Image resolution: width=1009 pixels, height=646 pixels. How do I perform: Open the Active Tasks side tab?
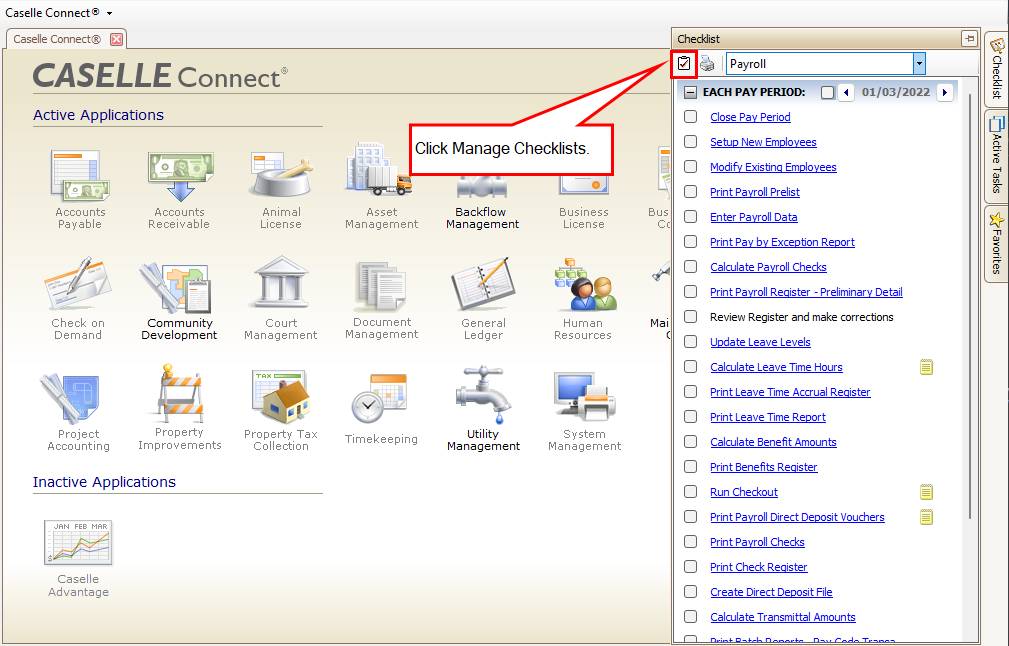pyautogui.click(x=997, y=156)
